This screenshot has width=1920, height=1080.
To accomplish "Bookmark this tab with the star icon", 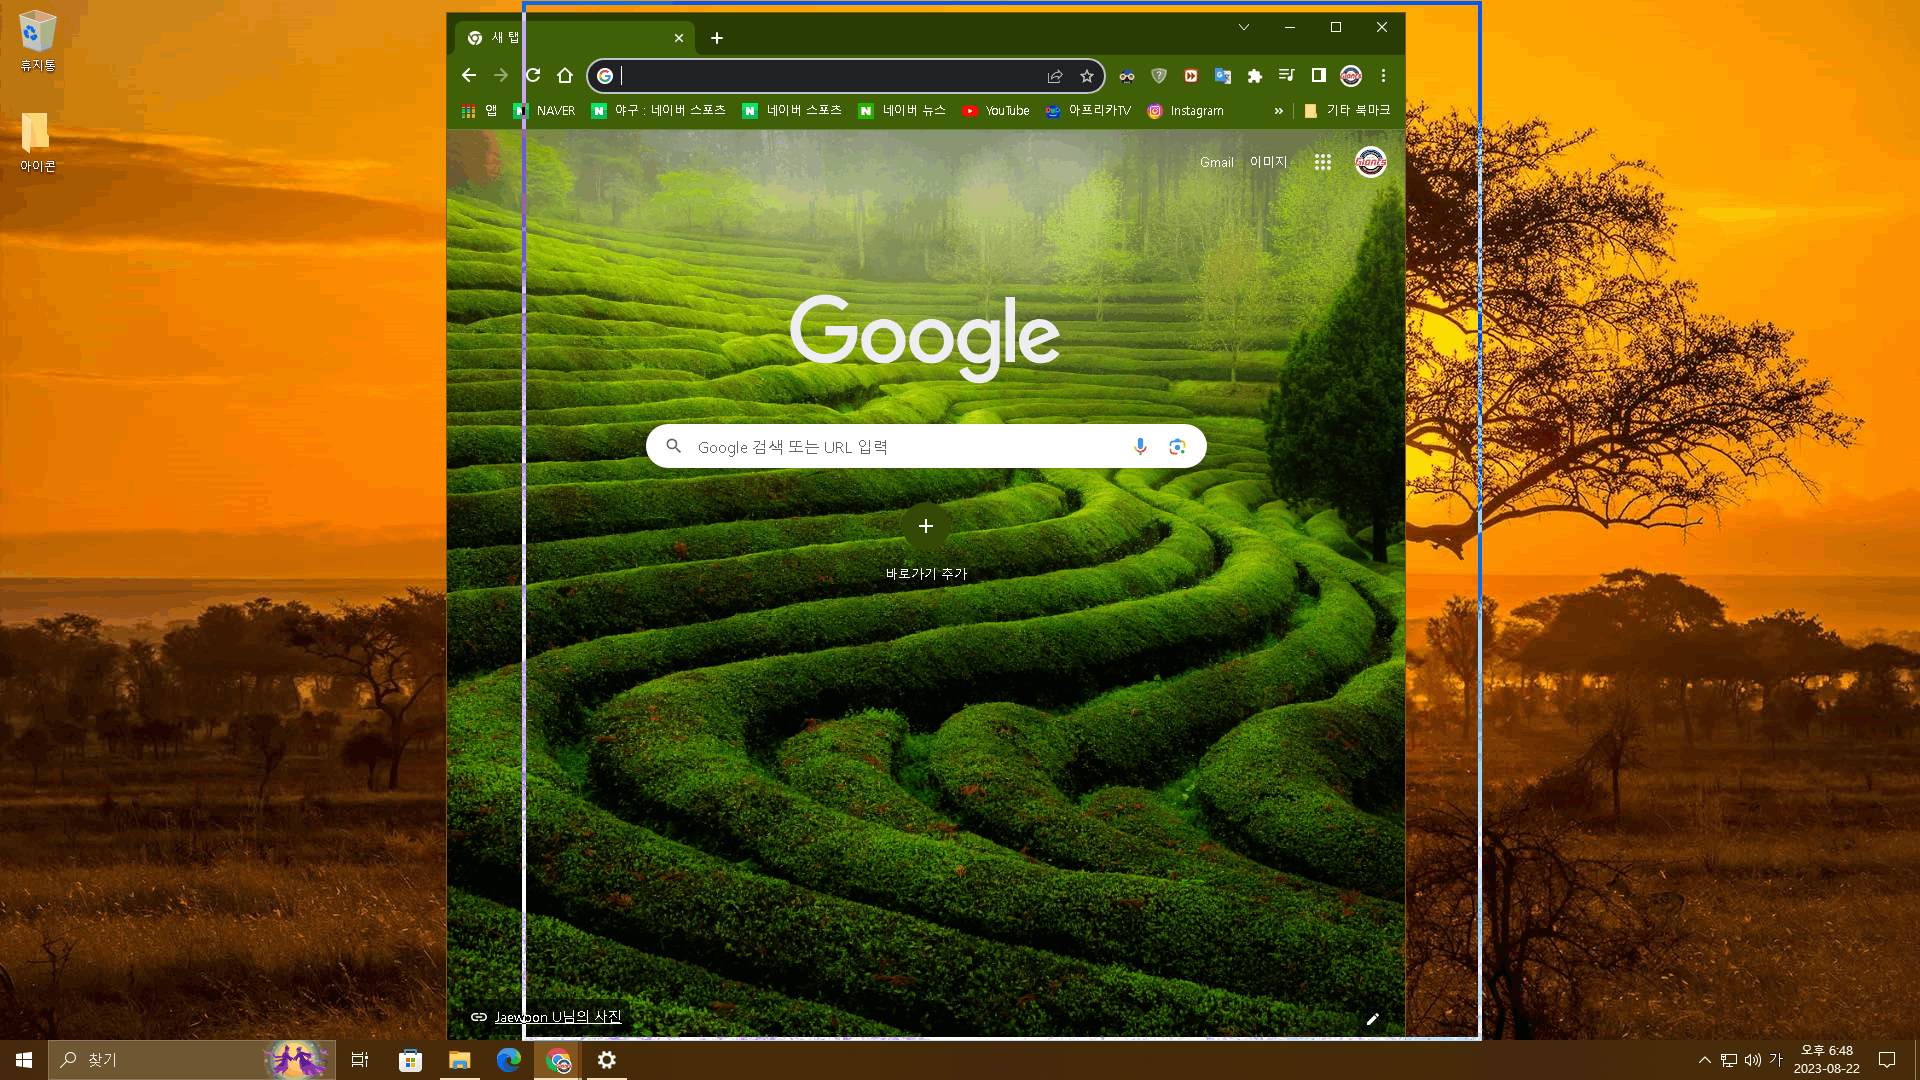I will tap(1087, 76).
